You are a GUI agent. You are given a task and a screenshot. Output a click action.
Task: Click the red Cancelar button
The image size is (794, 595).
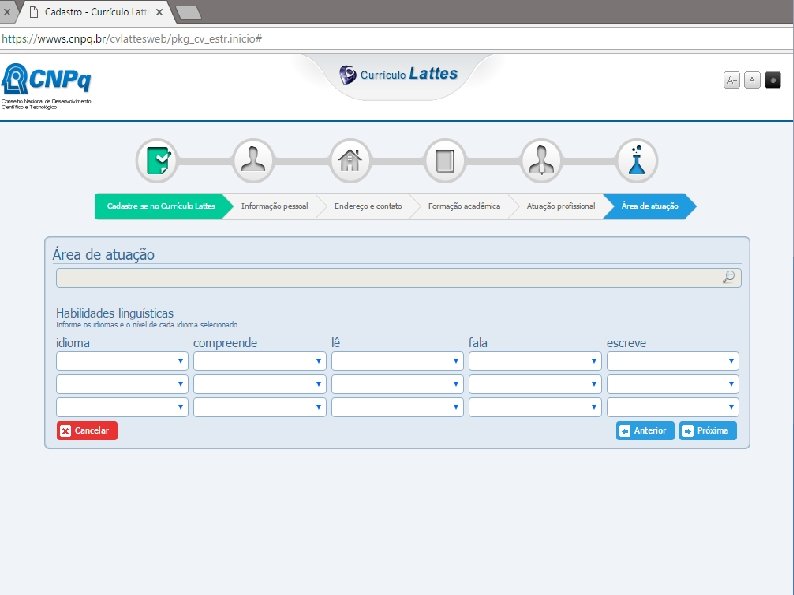coord(87,430)
